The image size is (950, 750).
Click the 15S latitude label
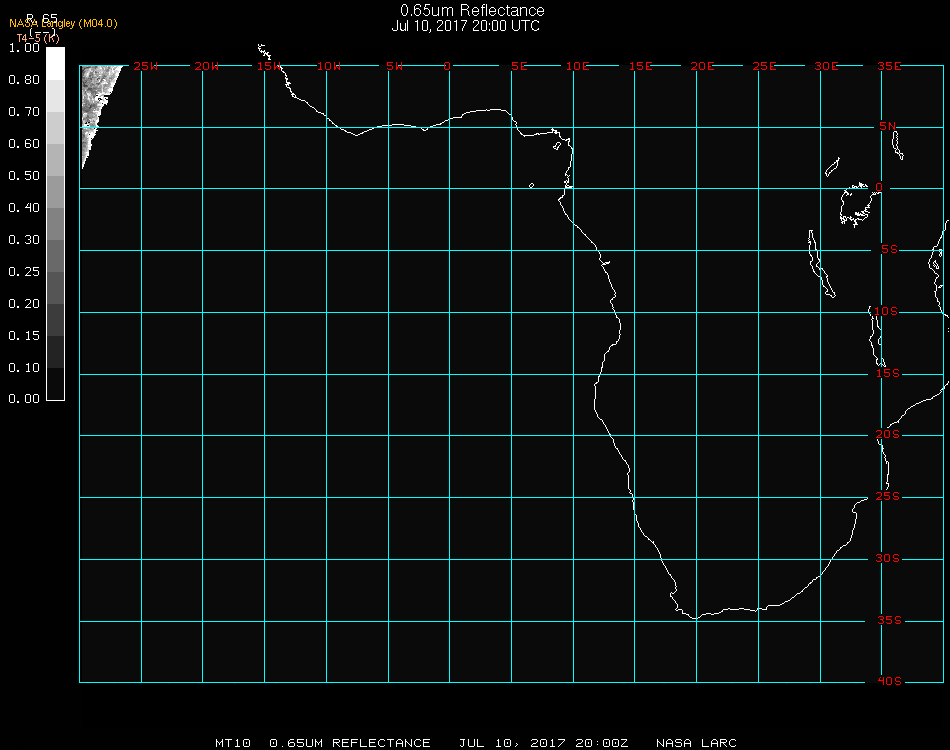pyautogui.click(x=888, y=373)
